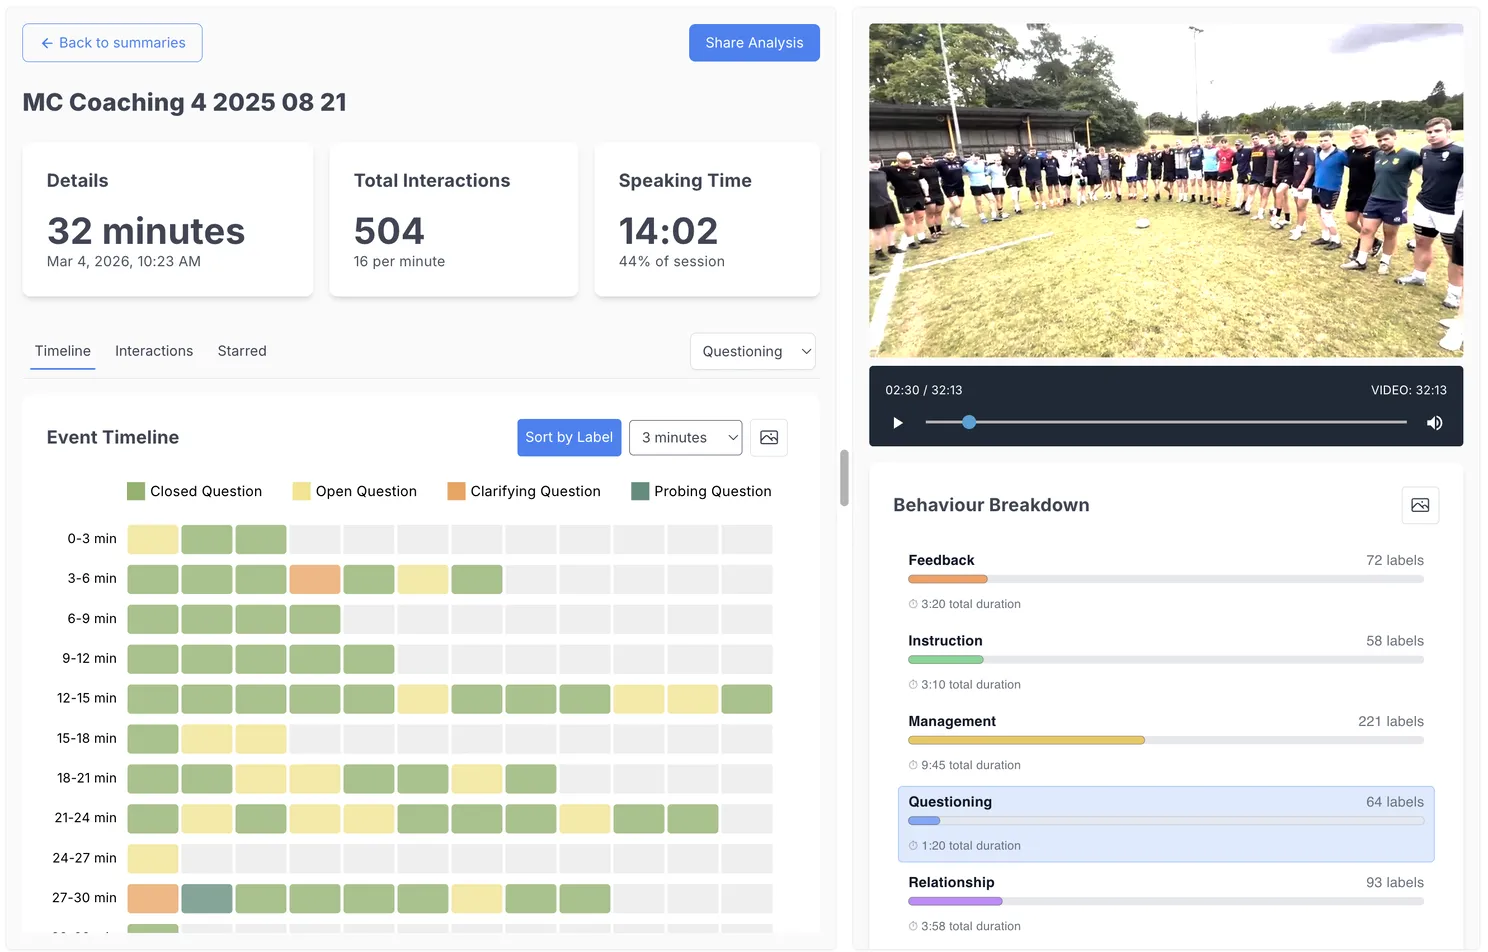Image resolution: width=1488 pixels, height=952 pixels.
Task: Click the 44% of session text
Action: click(x=672, y=261)
